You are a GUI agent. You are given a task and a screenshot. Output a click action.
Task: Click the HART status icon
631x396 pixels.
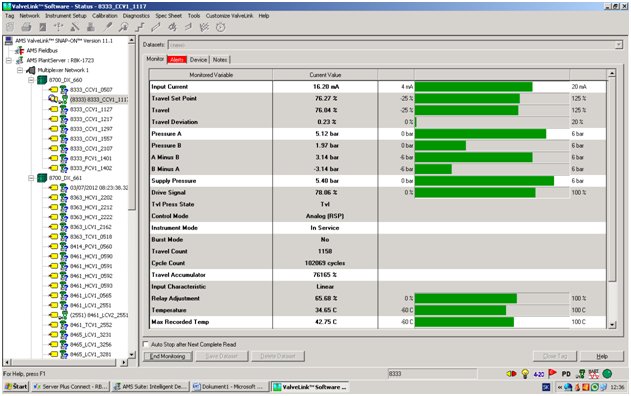(594, 374)
